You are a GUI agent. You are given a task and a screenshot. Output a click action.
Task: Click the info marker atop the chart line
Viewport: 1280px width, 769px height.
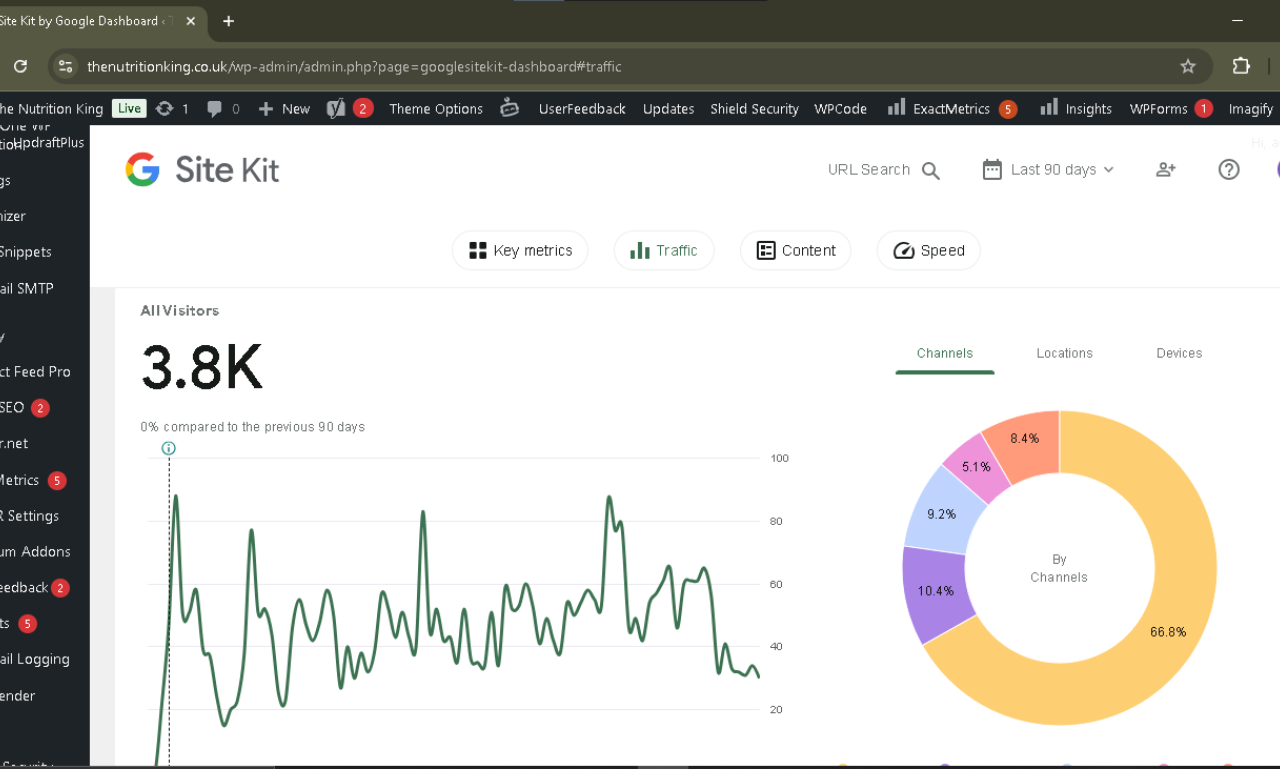168,448
